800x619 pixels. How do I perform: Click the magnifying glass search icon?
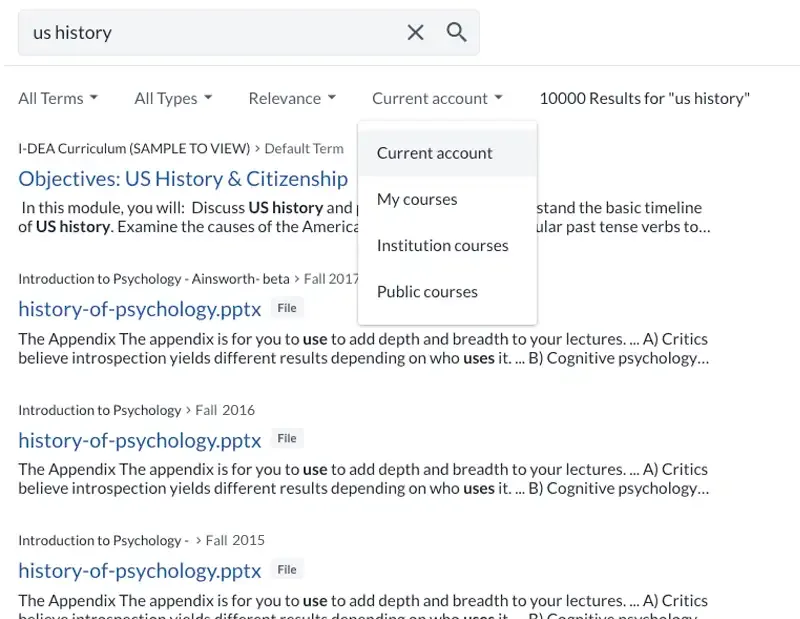click(456, 32)
